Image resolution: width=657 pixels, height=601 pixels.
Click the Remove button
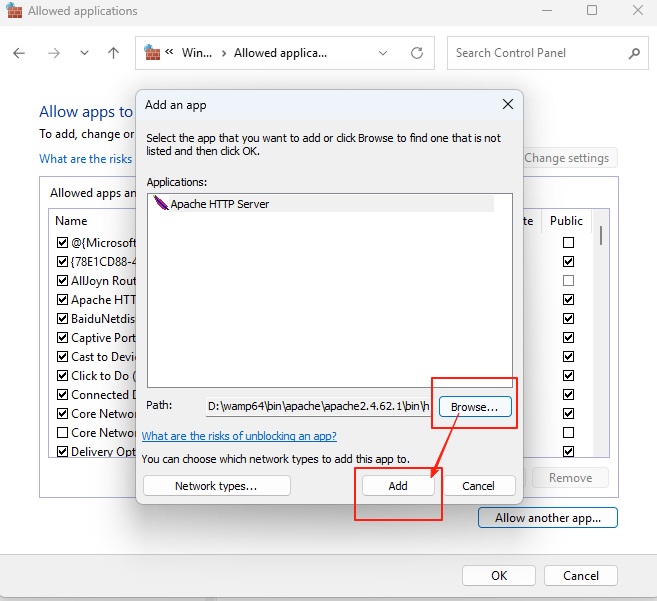click(570, 478)
